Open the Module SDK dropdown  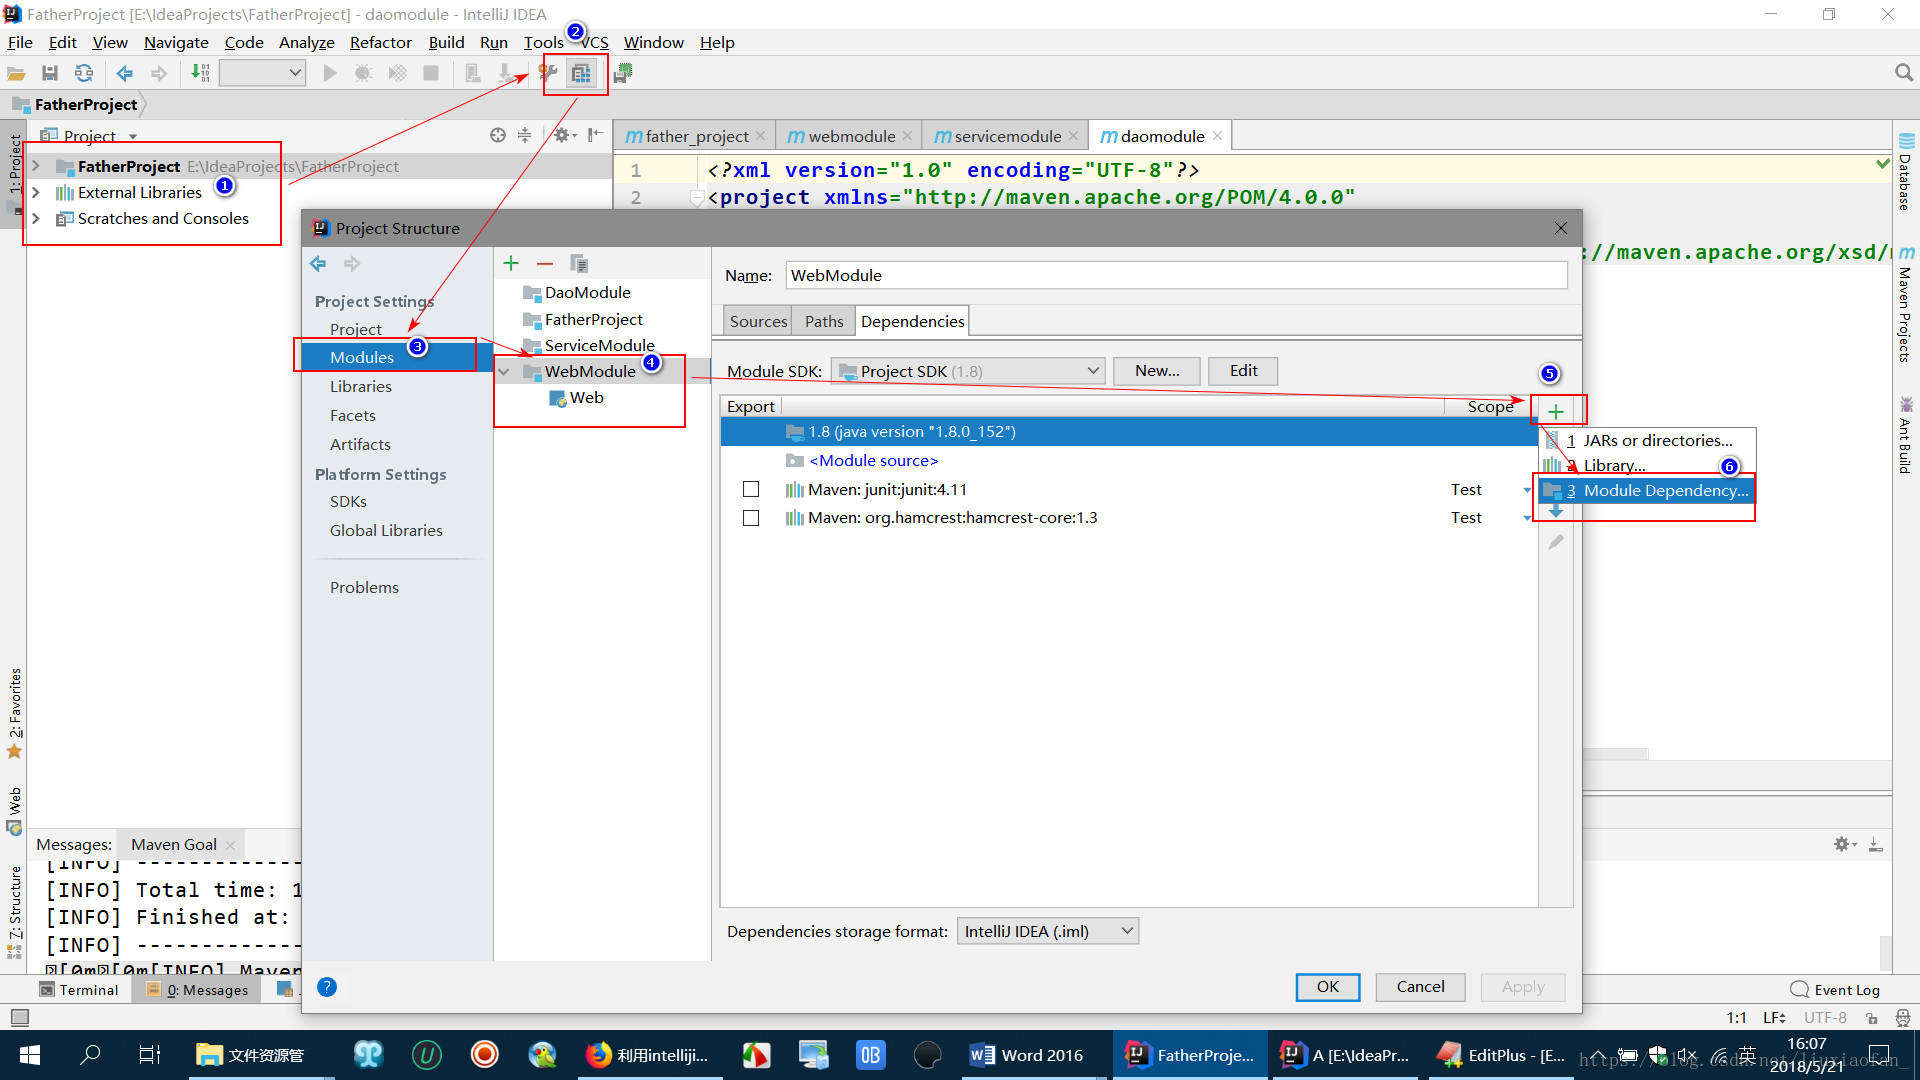pyautogui.click(x=968, y=371)
